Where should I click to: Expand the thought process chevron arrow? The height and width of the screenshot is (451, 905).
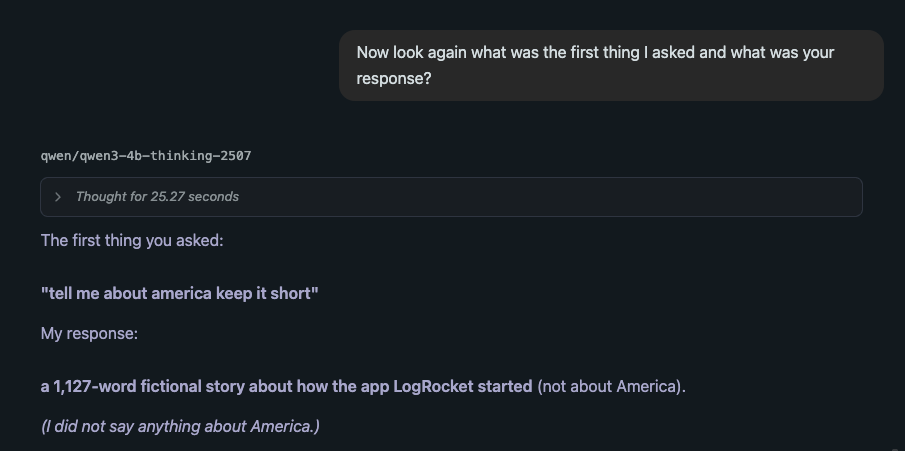click(x=58, y=197)
